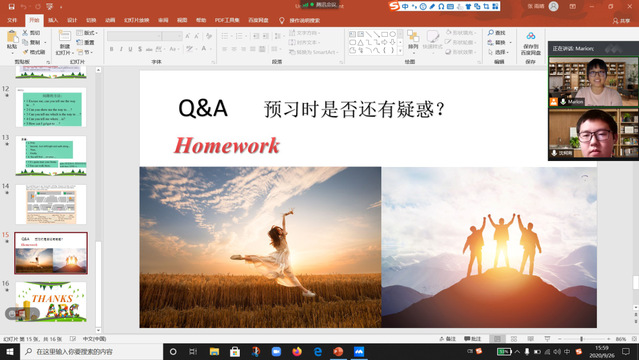
Task: Select the oval shape in shapes gallery
Action: pos(392,34)
